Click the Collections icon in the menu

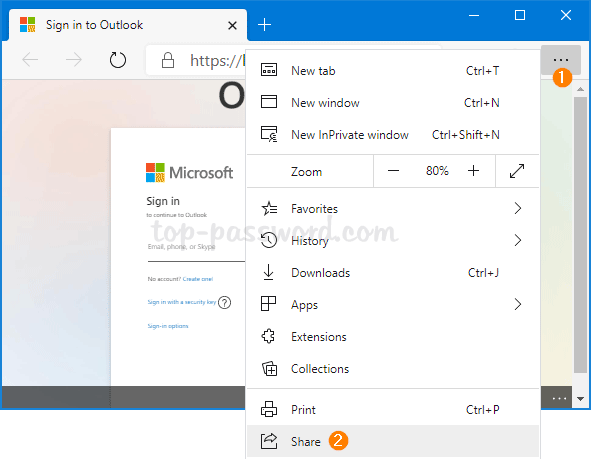click(269, 369)
